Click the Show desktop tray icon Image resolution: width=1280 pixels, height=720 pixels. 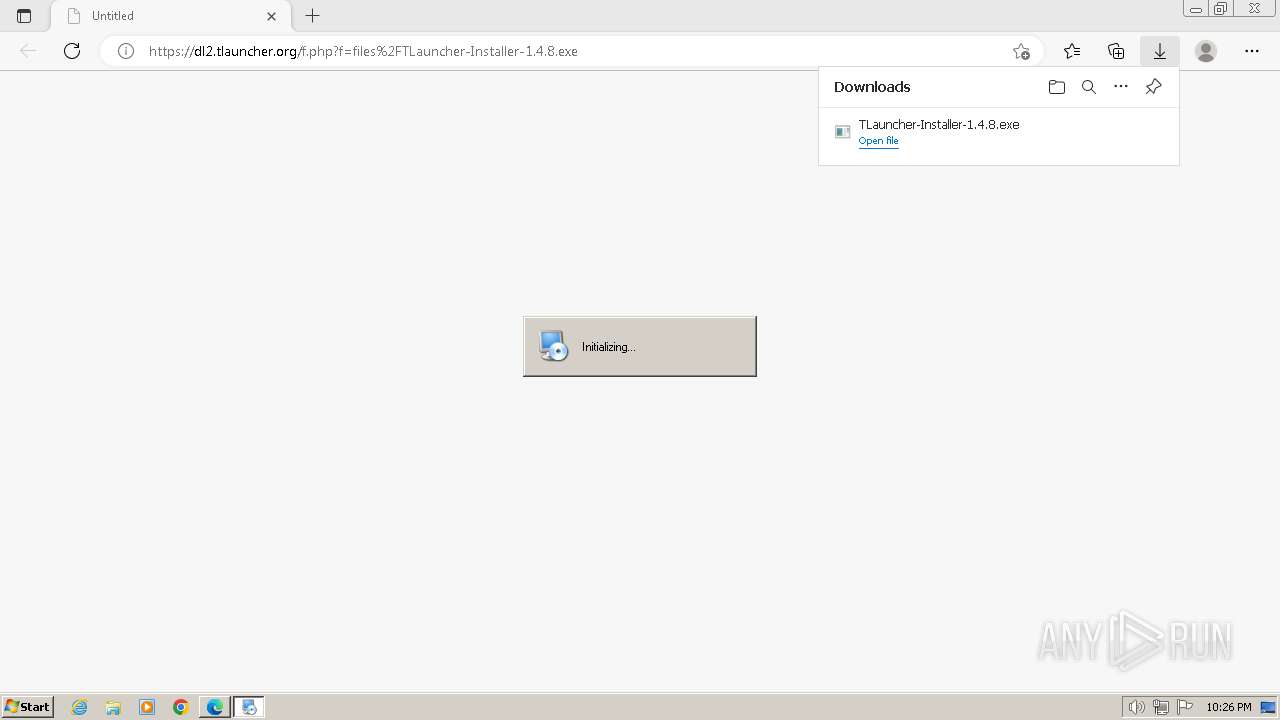pyautogui.click(x=1268, y=707)
